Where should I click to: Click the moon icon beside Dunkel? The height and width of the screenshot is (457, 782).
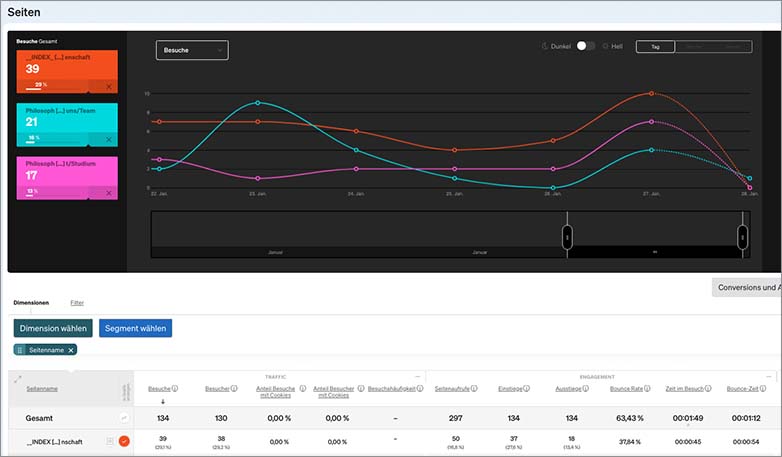(x=545, y=46)
